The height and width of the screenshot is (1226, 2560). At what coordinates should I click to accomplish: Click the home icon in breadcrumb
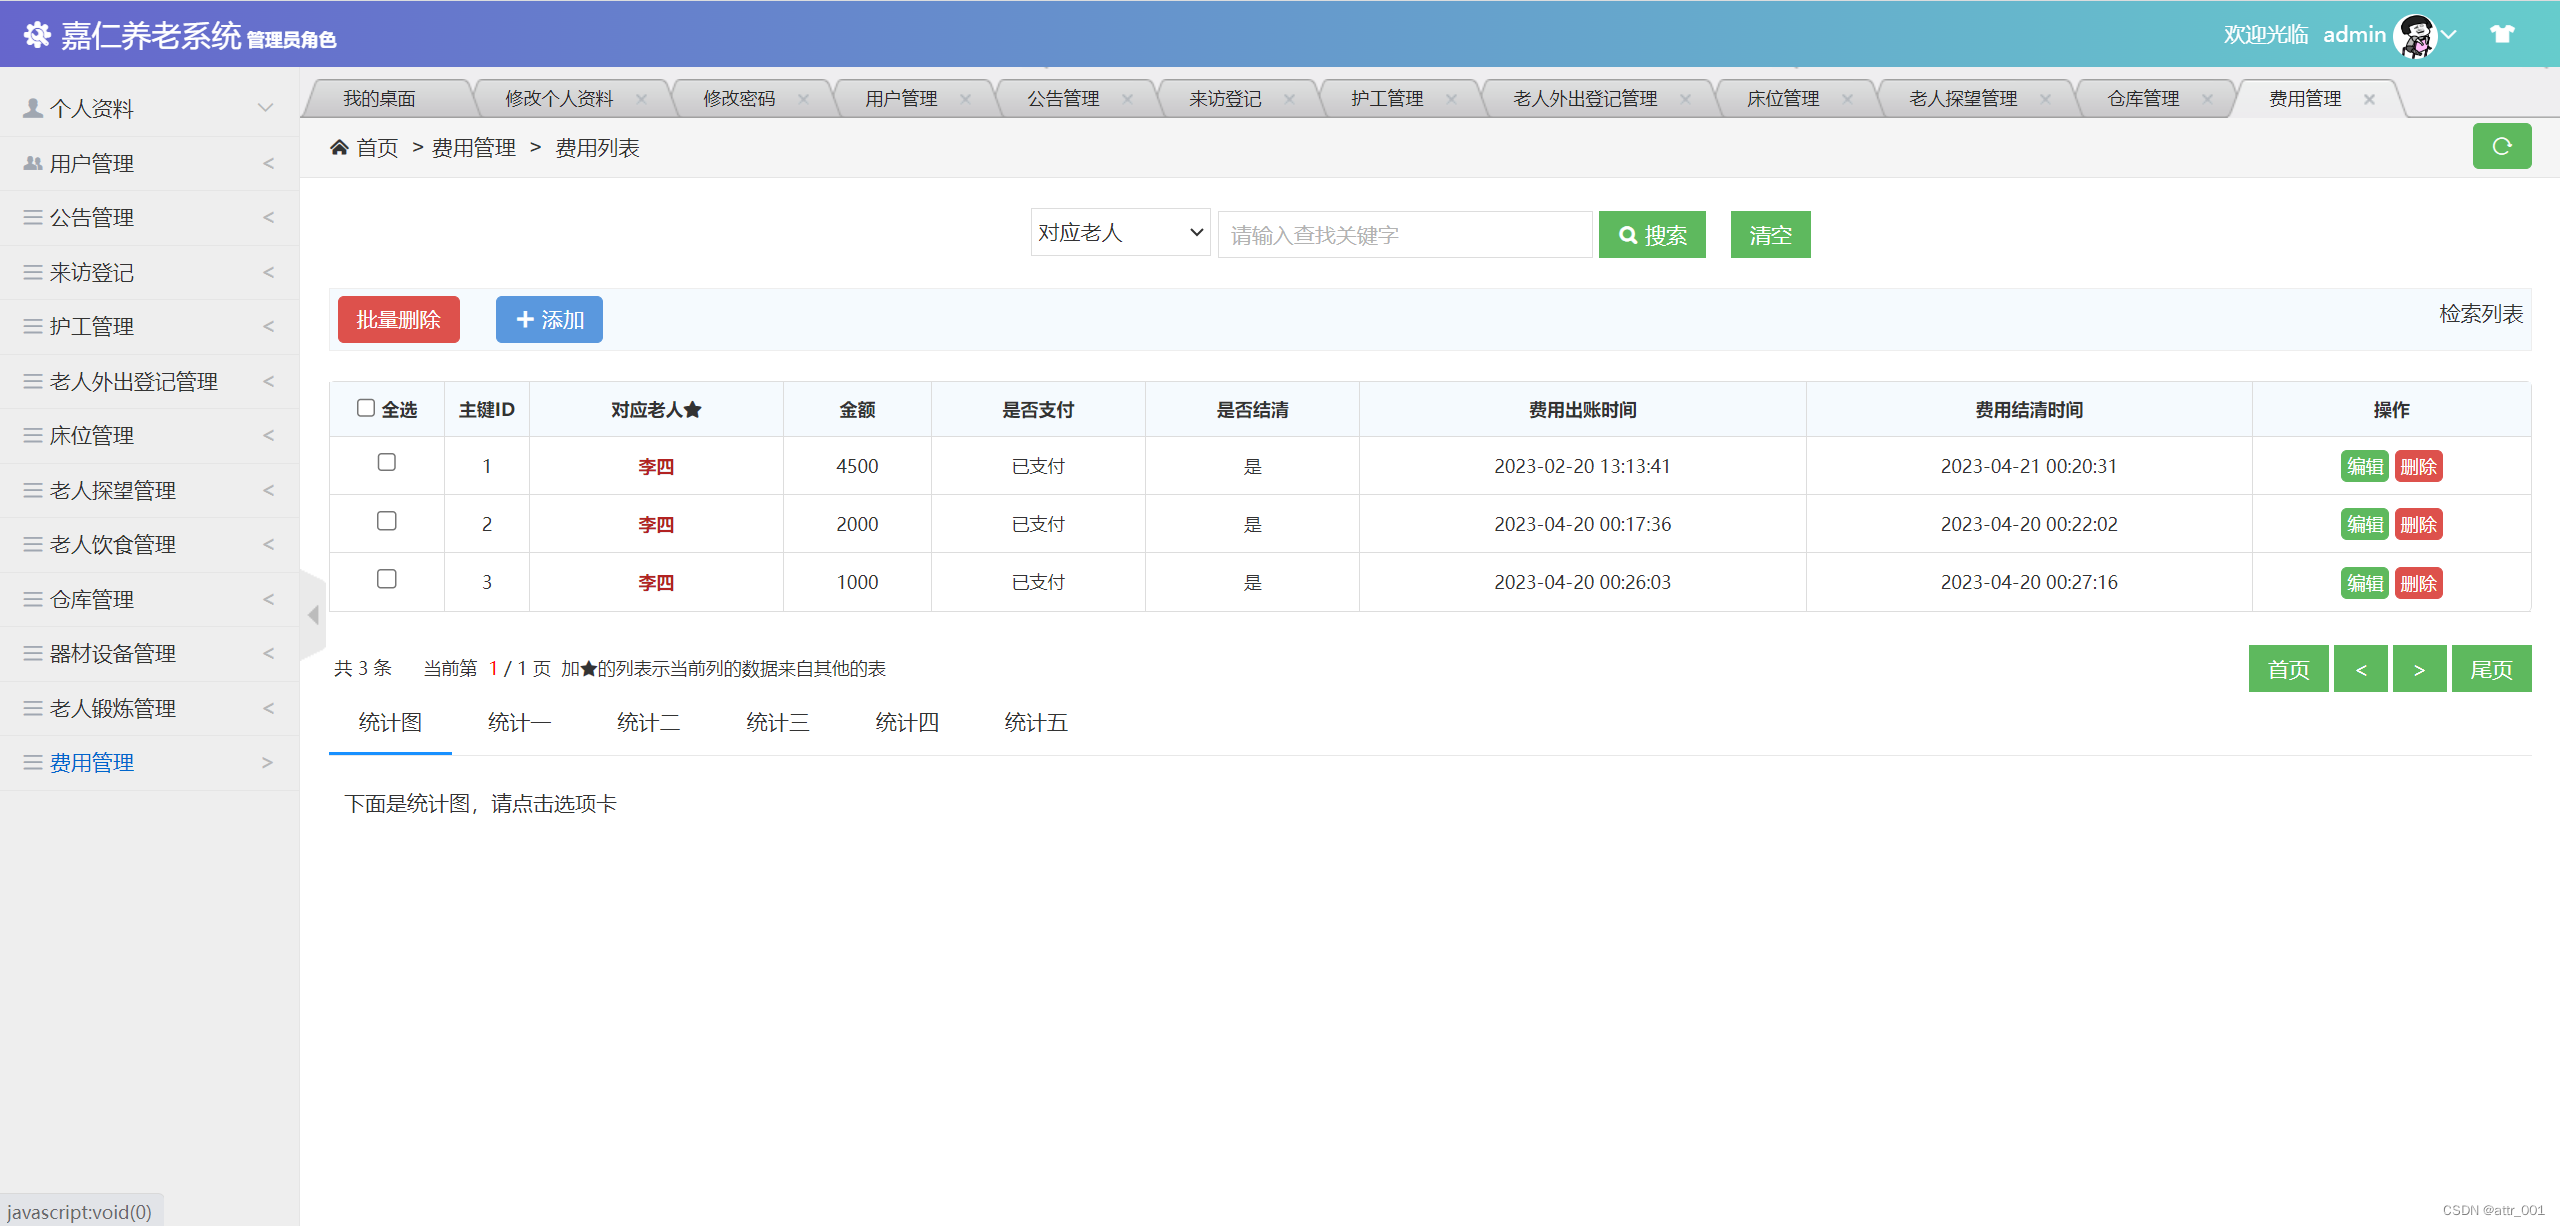(339, 148)
